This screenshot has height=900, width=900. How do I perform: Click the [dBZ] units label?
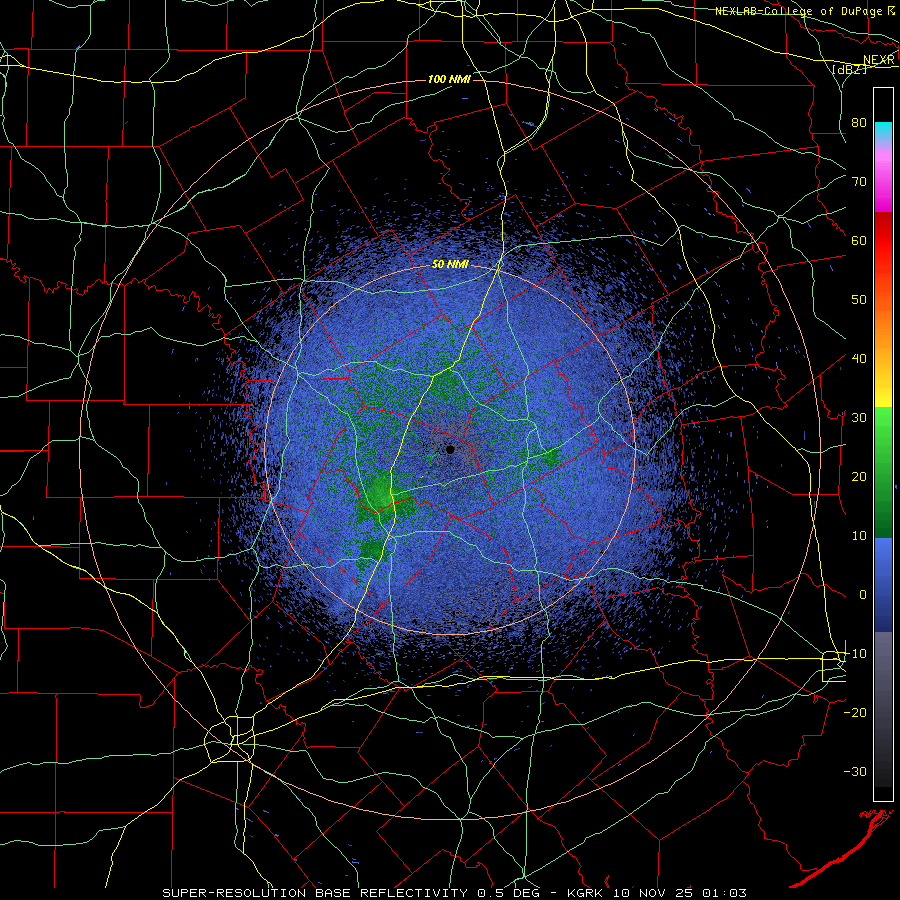[849, 69]
